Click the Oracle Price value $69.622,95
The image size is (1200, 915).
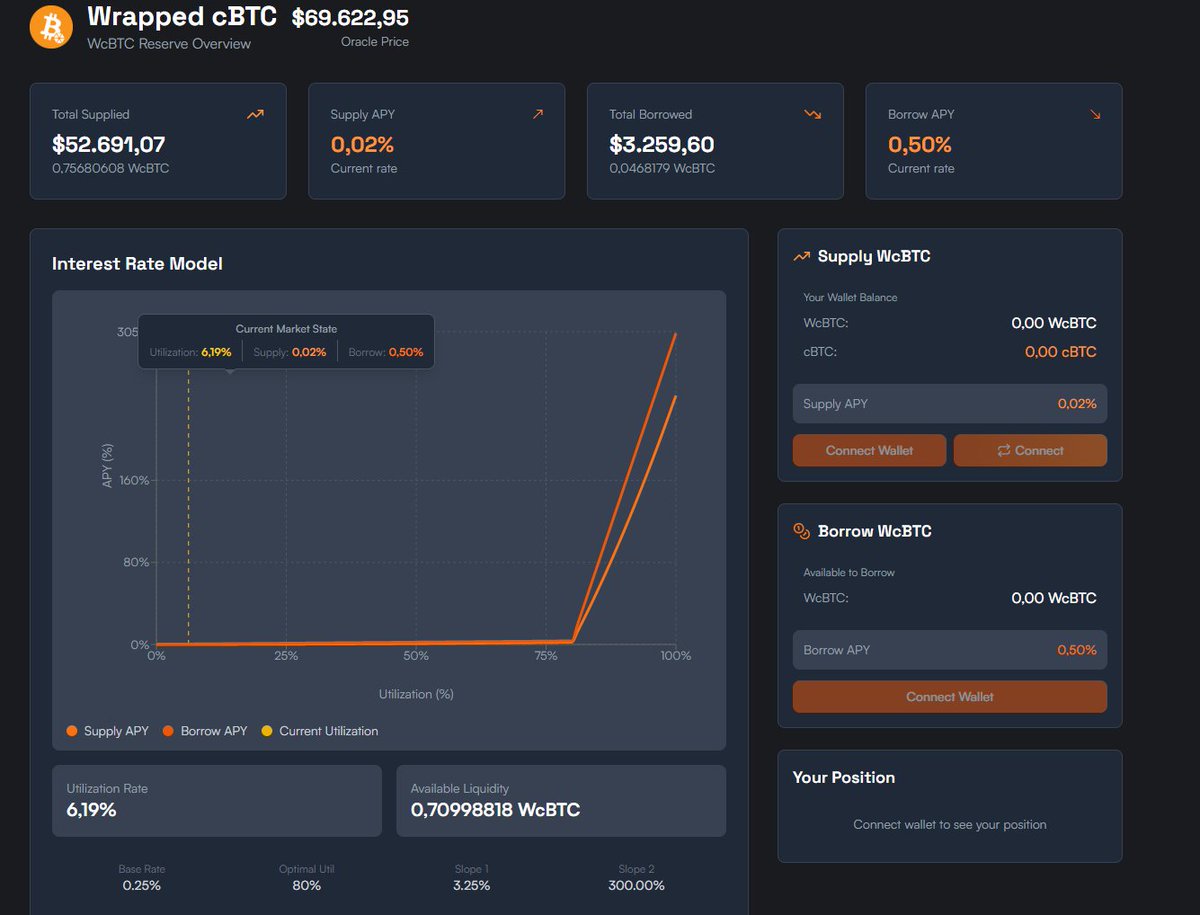(x=349, y=17)
